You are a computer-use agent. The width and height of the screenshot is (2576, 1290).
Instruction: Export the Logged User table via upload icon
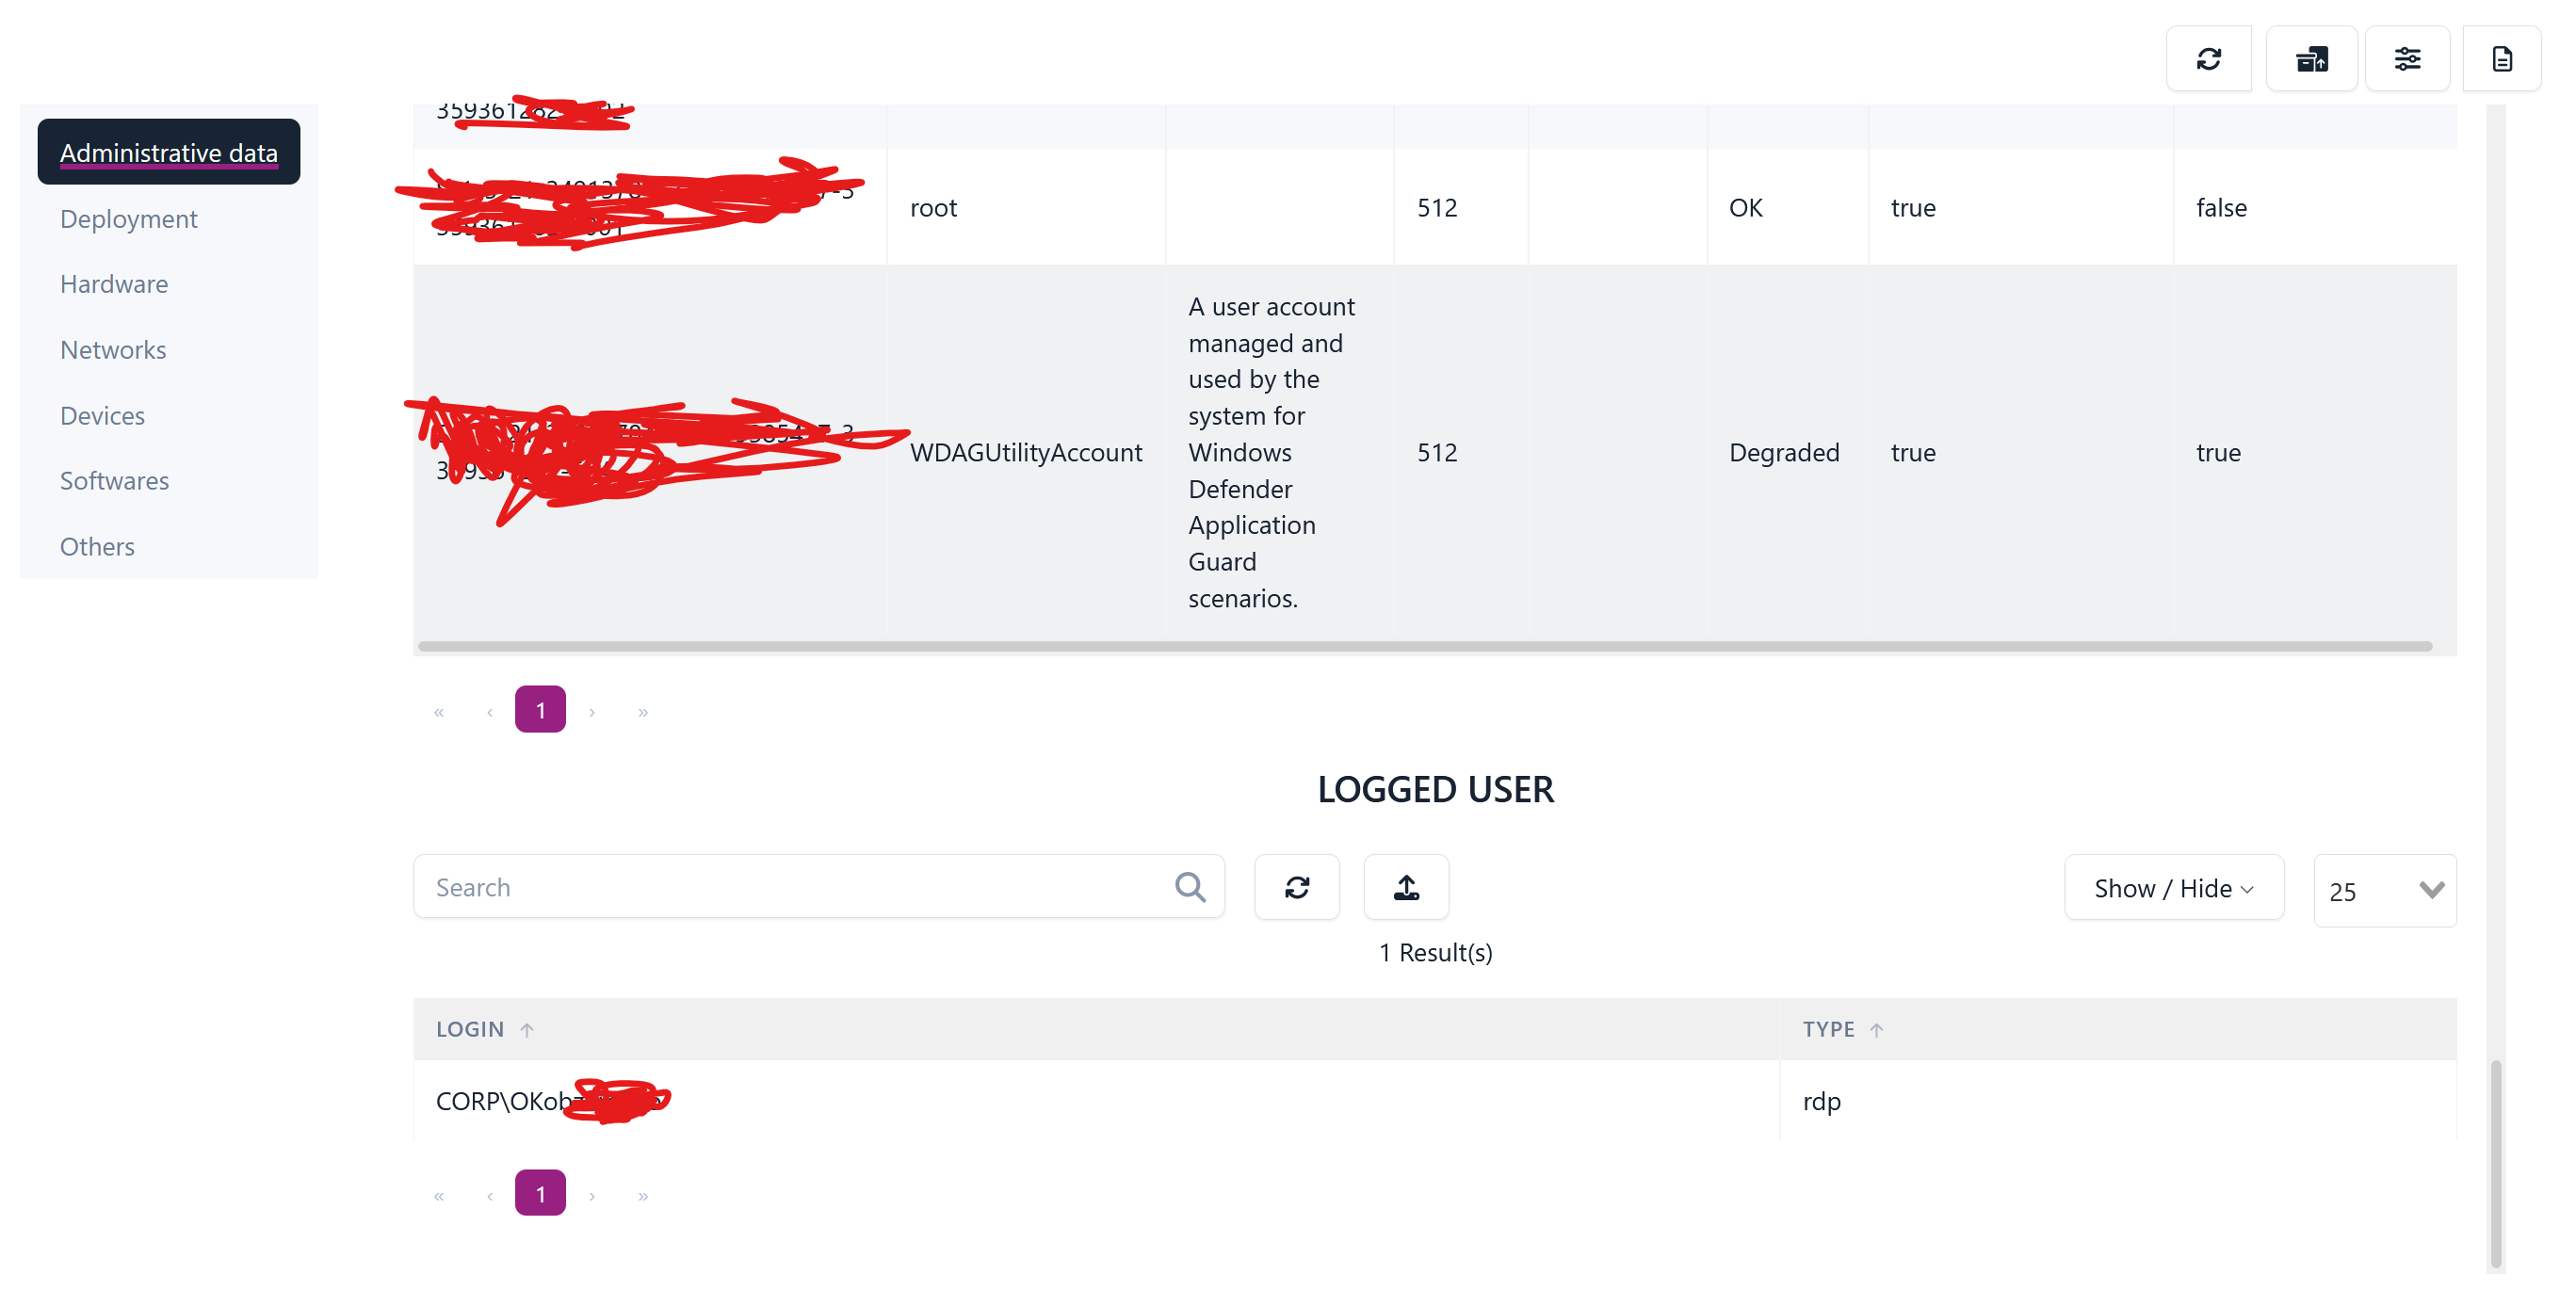pyautogui.click(x=1406, y=887)
